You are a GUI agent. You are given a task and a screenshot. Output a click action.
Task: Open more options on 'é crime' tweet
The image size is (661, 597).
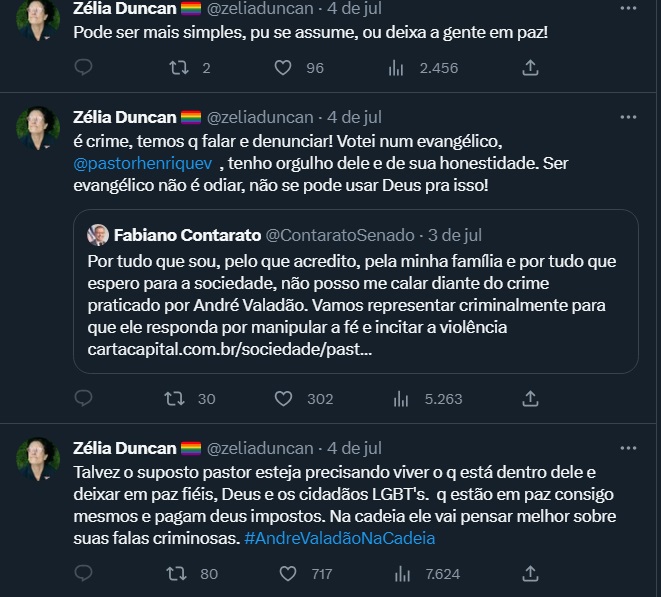pos(628,117)
